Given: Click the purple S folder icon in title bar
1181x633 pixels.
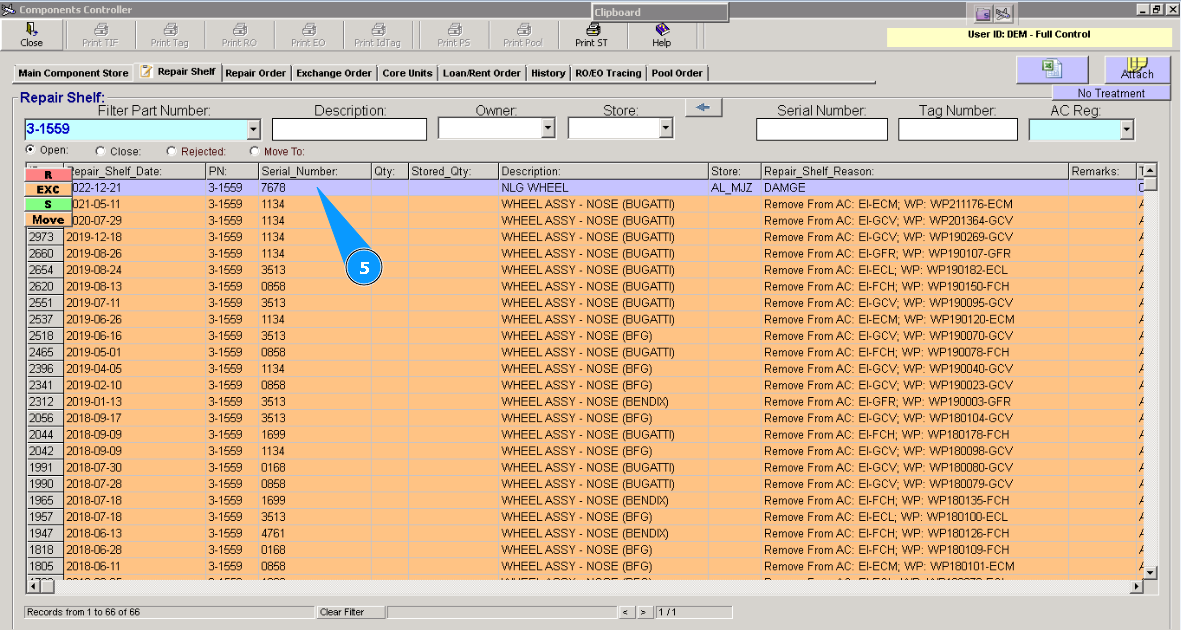Looking at the screenshot, I should tap(983, 13).
